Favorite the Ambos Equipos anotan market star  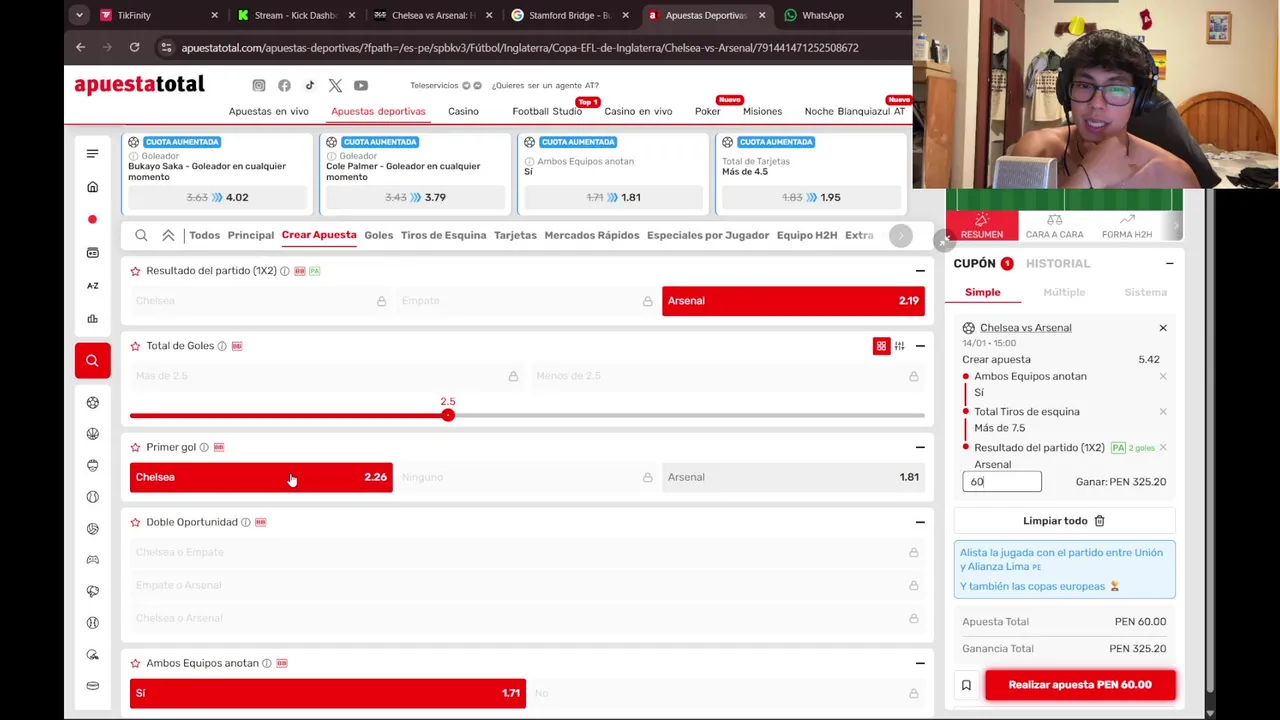(x=135, y=663)
